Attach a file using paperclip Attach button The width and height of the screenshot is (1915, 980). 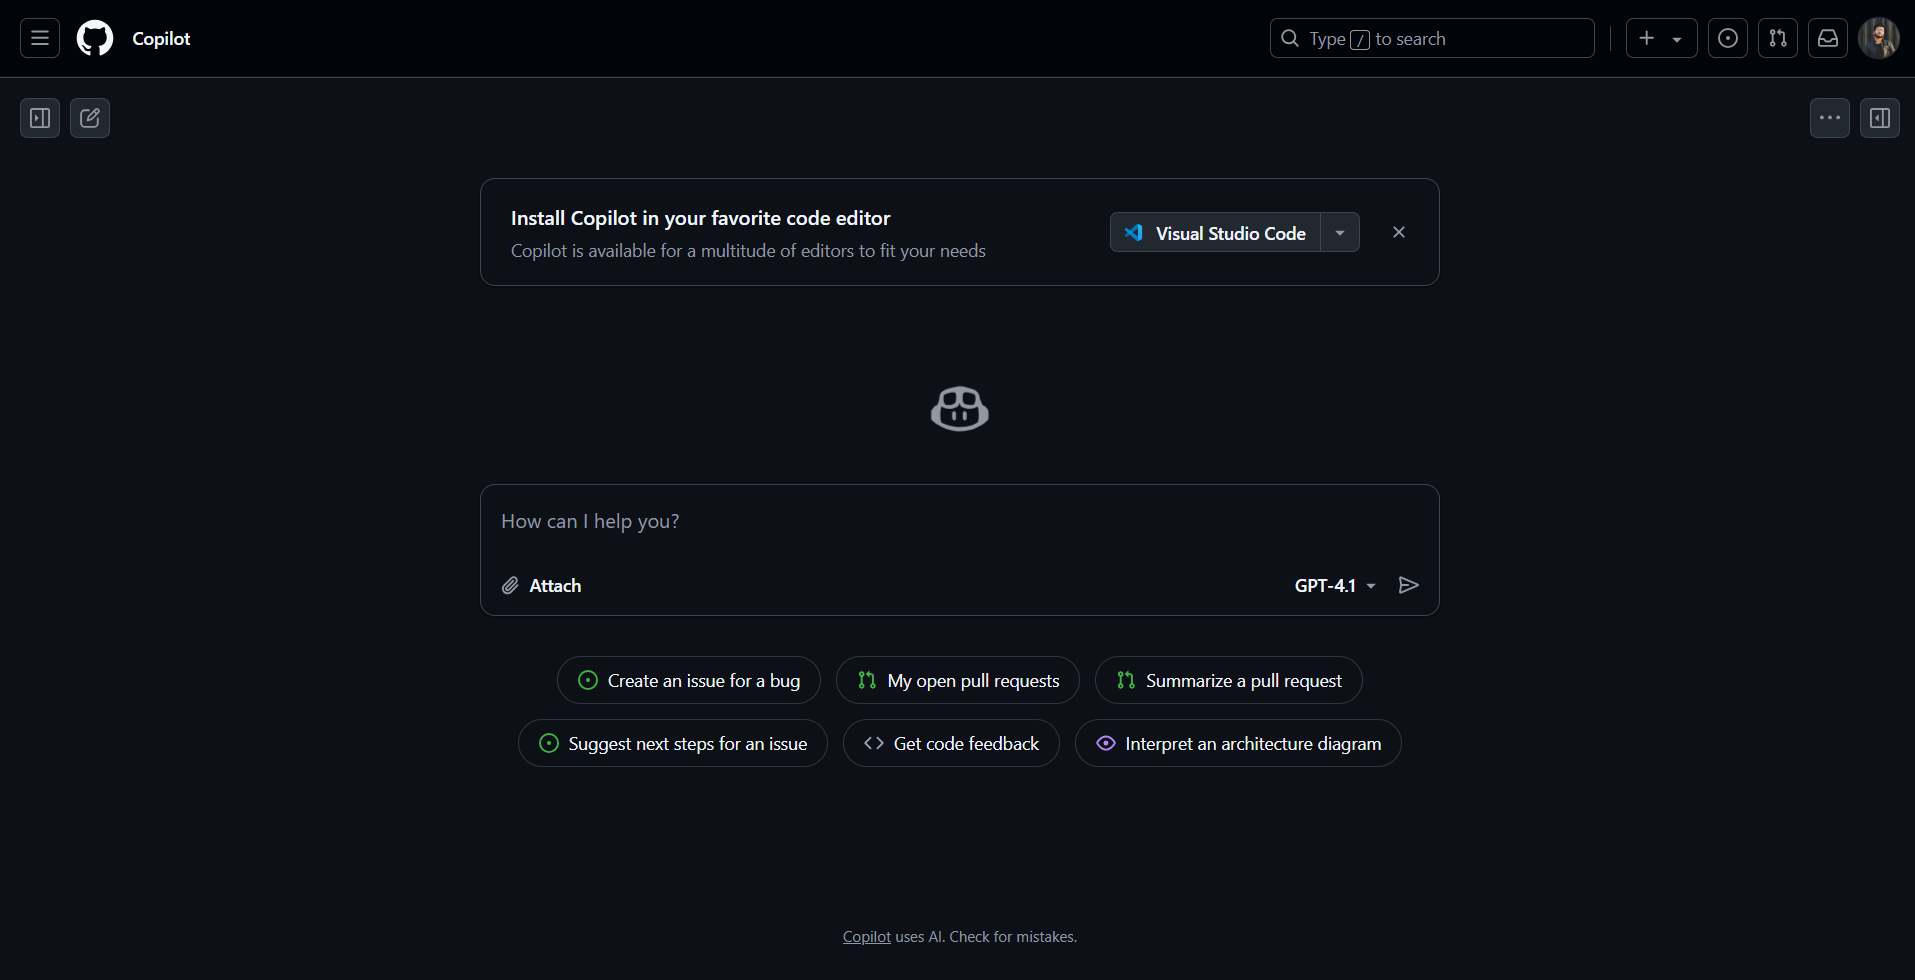point(541,586)
